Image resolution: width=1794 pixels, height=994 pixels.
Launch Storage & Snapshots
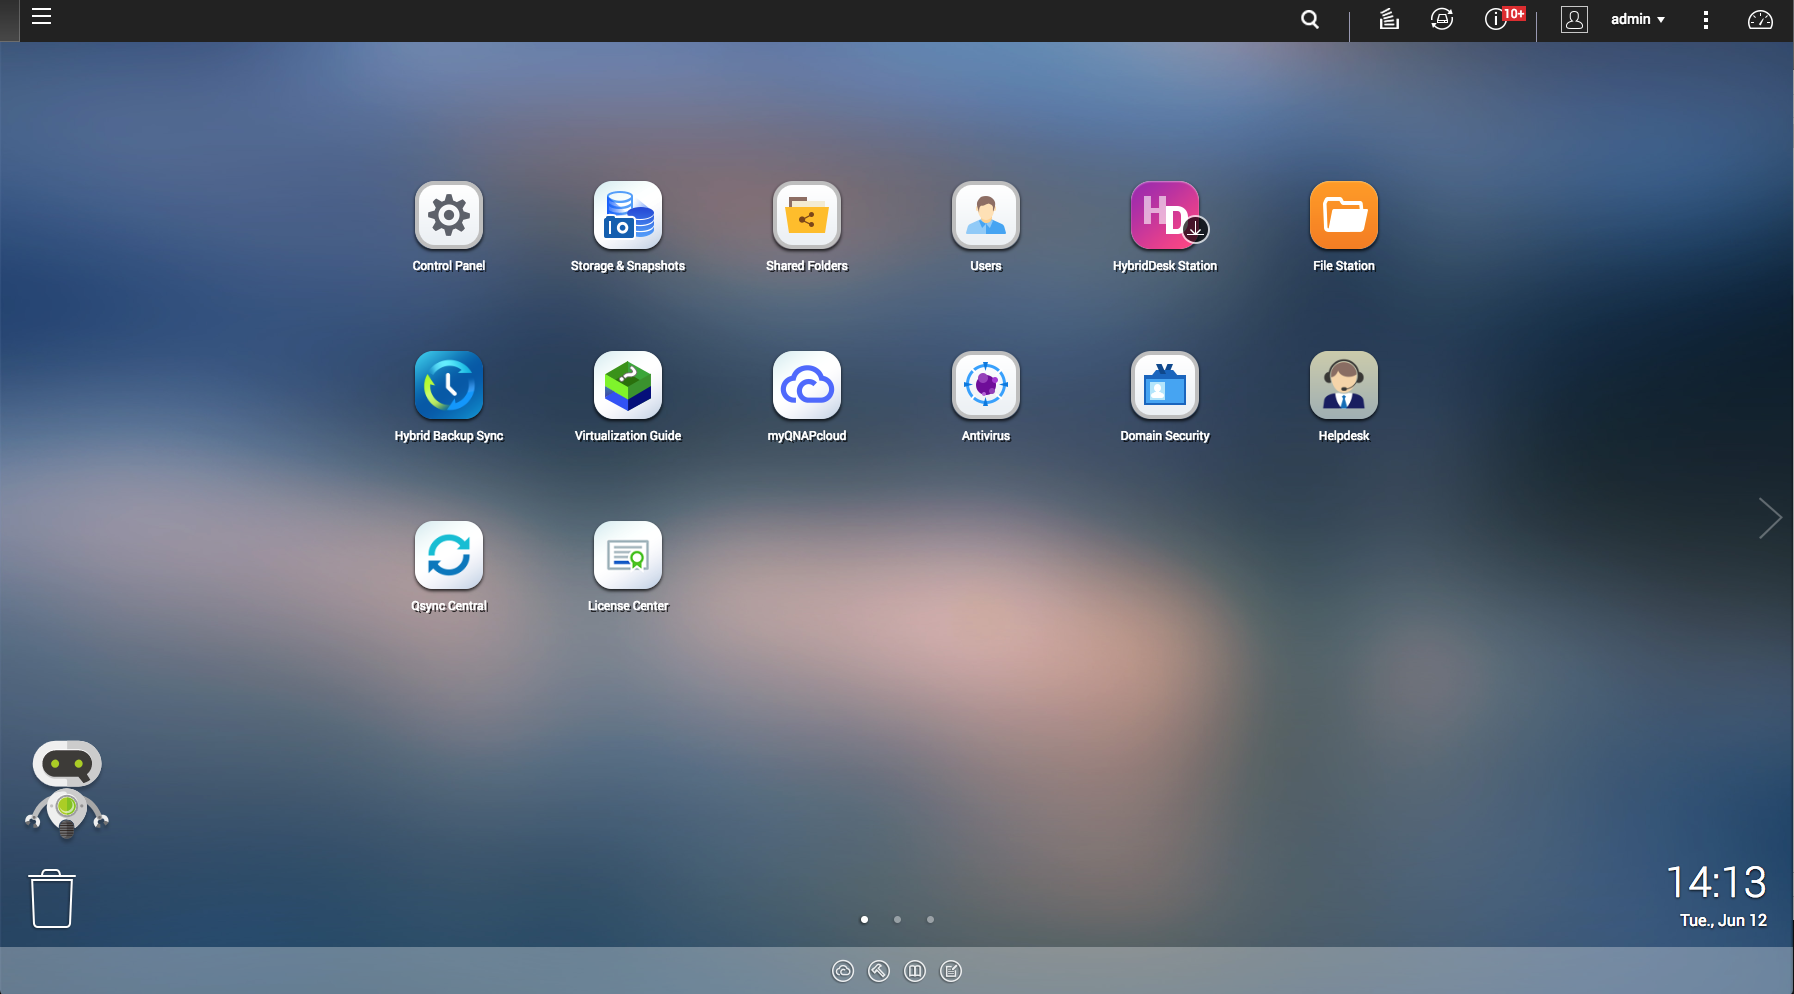[627, 215]
